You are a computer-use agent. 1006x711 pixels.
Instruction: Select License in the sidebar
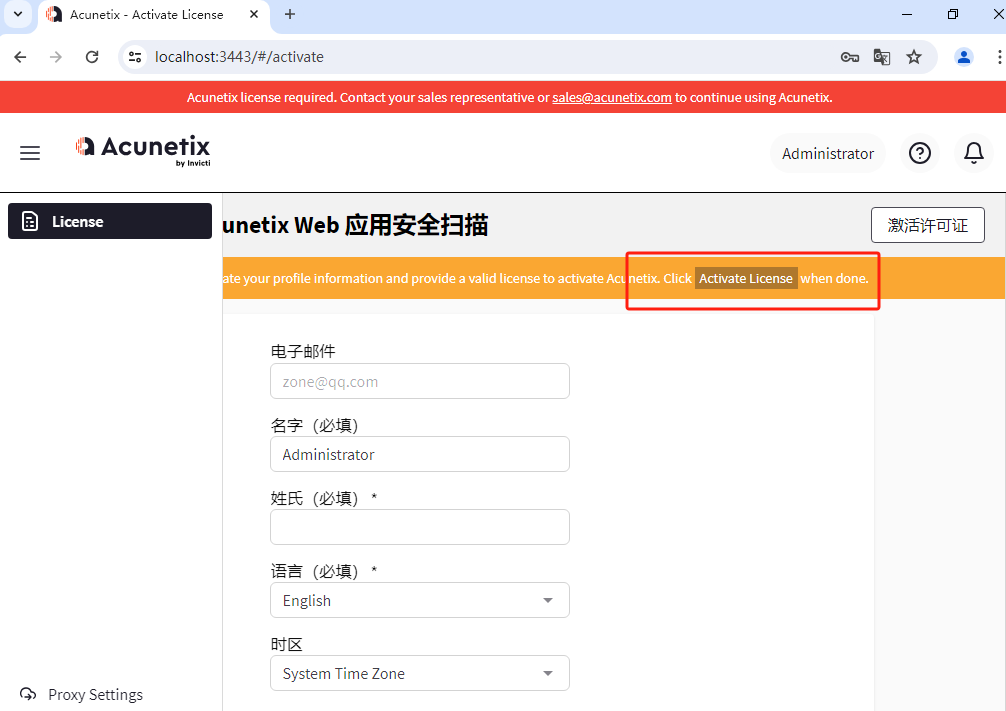click(x=110, y=221)
